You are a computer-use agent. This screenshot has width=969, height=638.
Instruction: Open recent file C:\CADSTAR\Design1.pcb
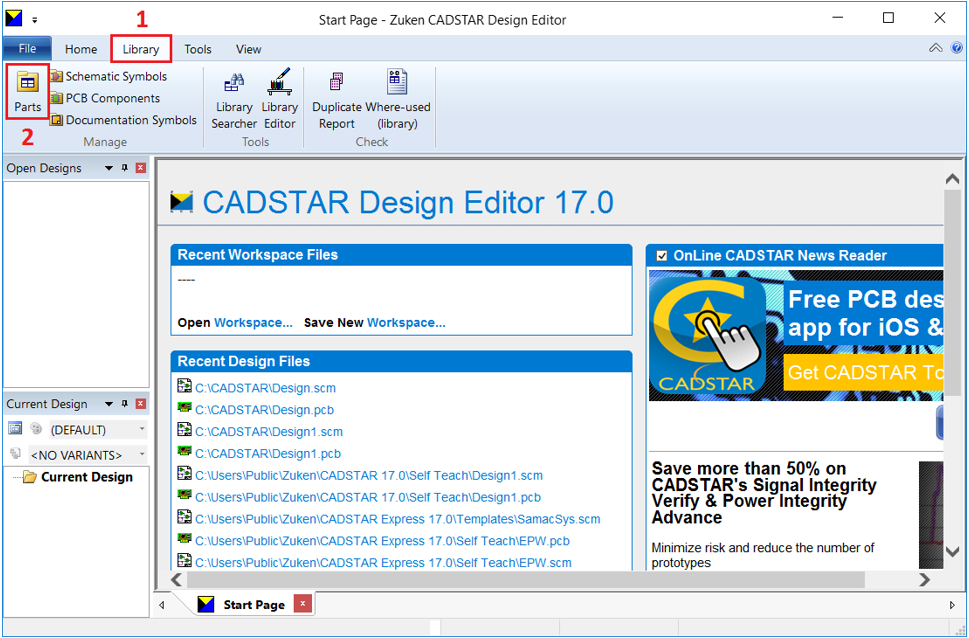pyautogui.click(x=268, y=454)
